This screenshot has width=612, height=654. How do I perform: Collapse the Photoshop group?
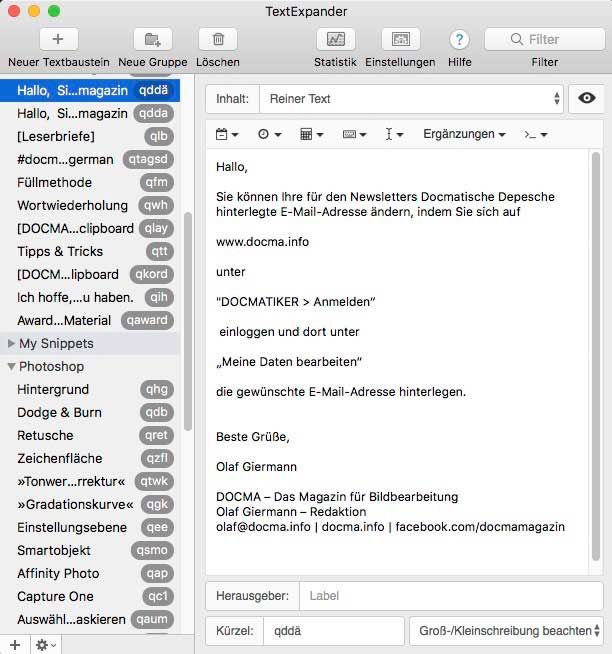click(11, 367)
